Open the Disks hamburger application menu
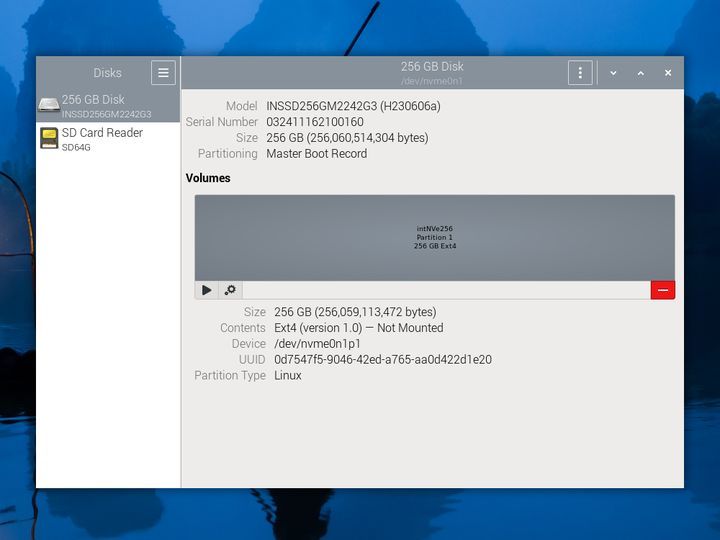 click(x=163, y=73)
